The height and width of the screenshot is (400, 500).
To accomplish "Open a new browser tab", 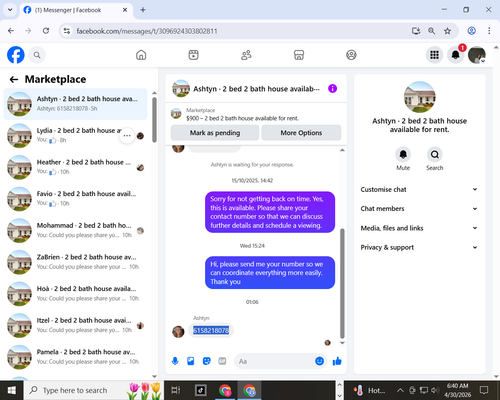I will tap(143, 10).
